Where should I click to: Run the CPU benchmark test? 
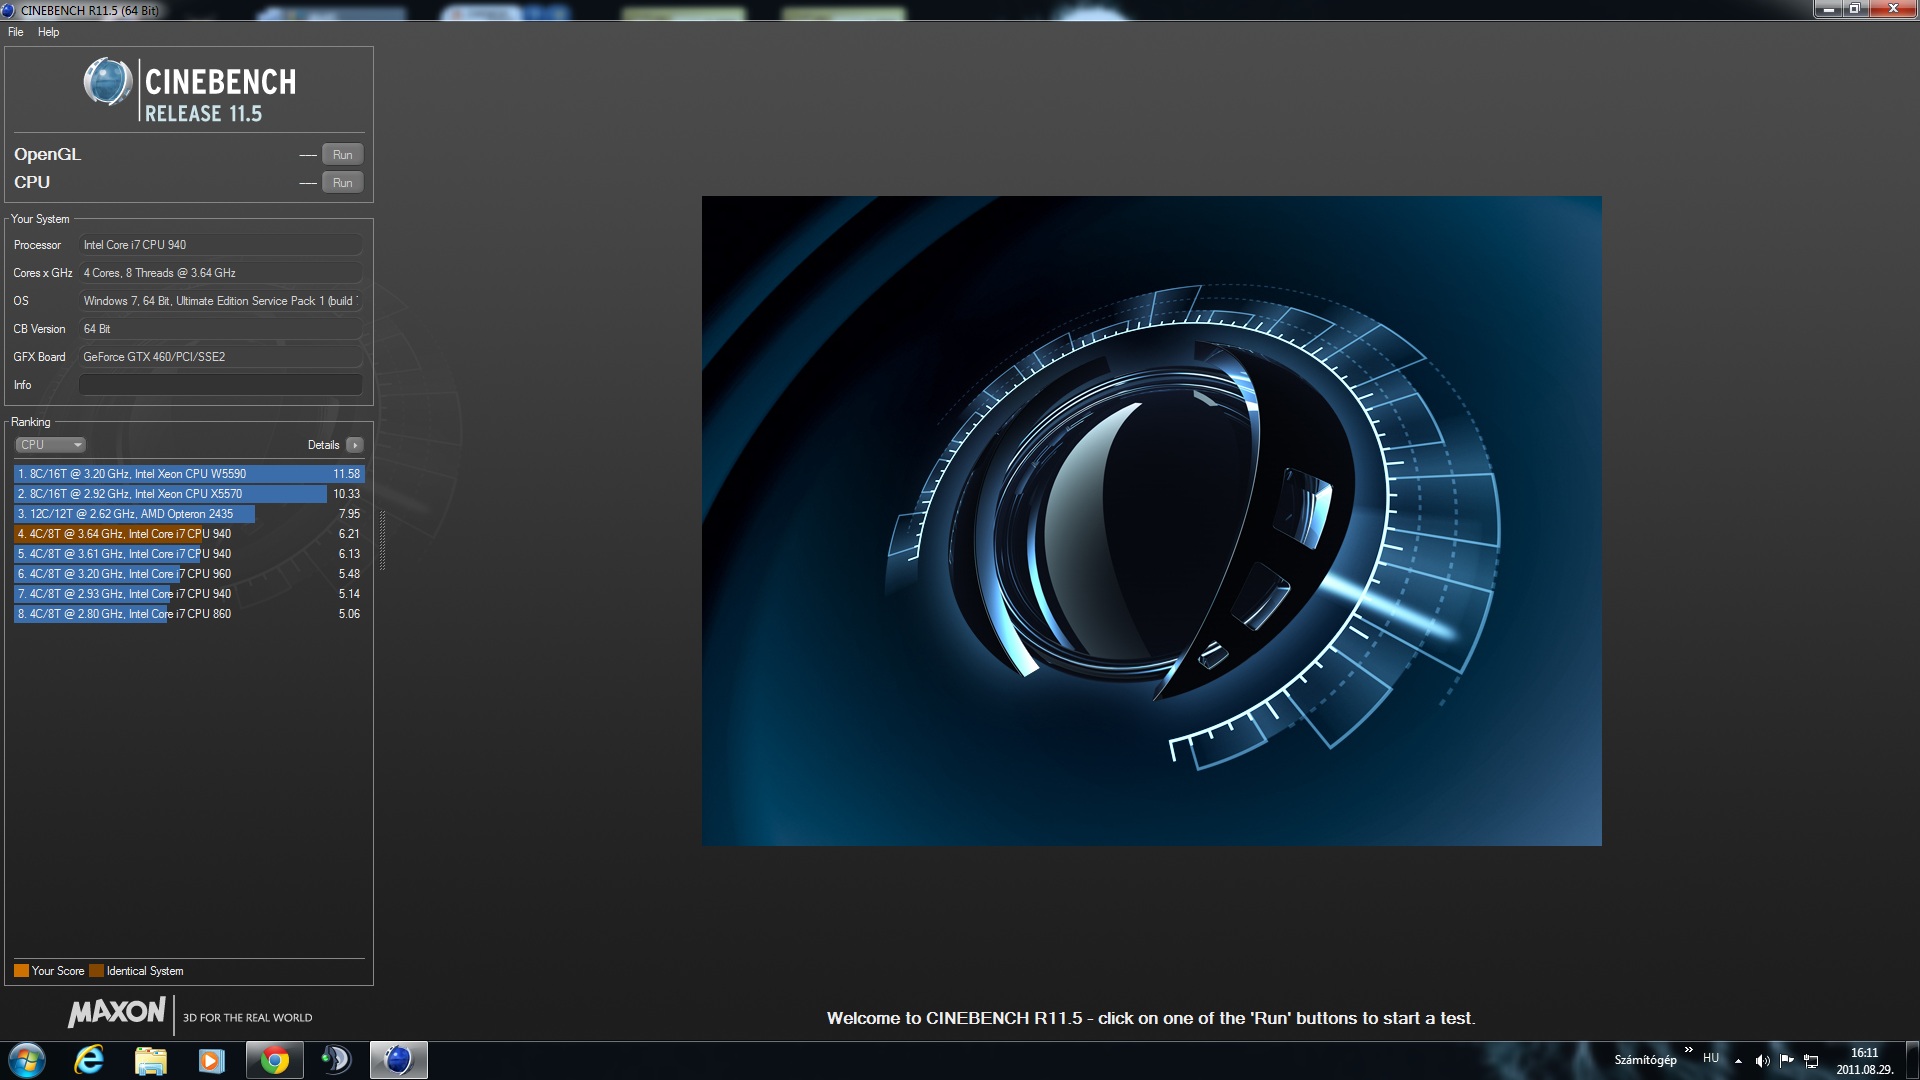[x=342, y=183]
